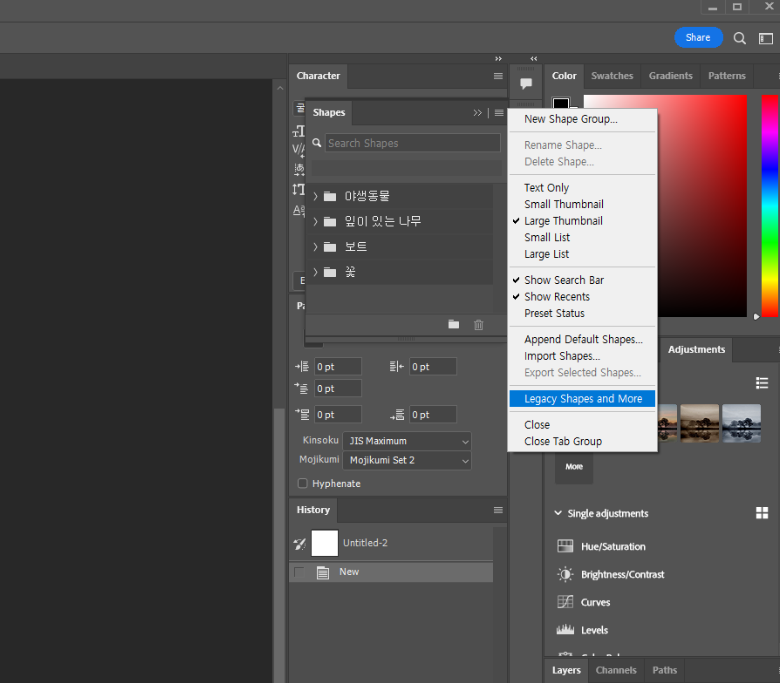Screen dimensions: 780x683
Task: Toggle the Hyphenate checkbox
Action: 302,483
